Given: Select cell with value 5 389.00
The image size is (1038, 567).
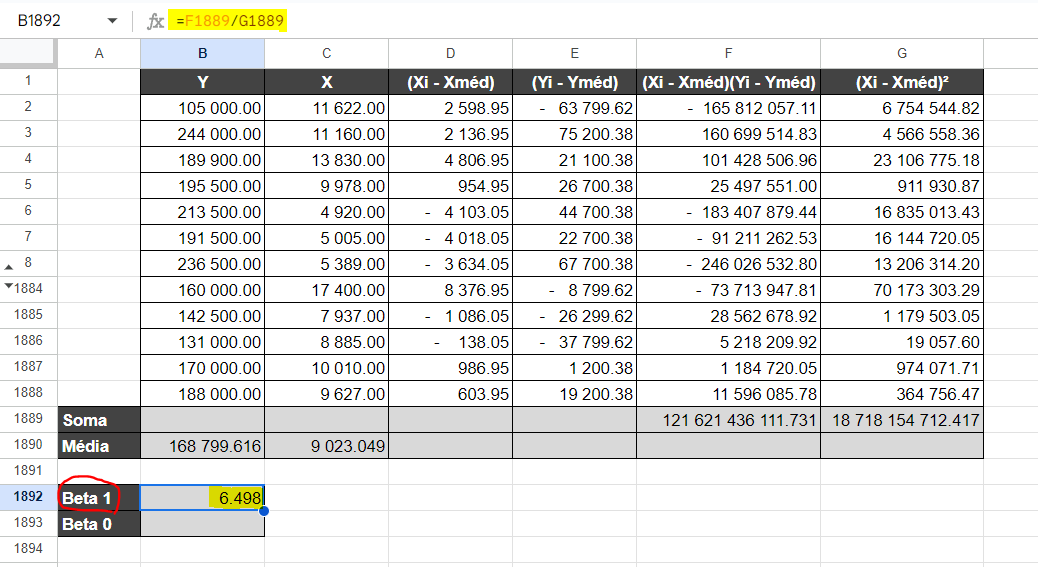Looking at the screenshot, I should click(326, 264).
